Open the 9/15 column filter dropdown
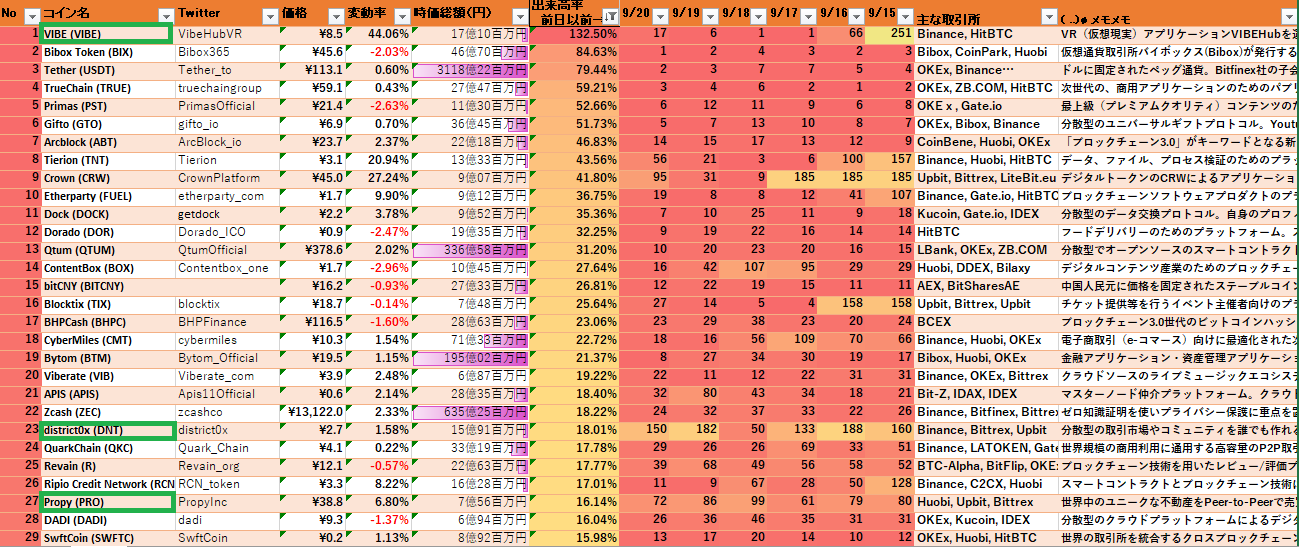Viewport: 1299px width, 547px height. tap(905, 16)
